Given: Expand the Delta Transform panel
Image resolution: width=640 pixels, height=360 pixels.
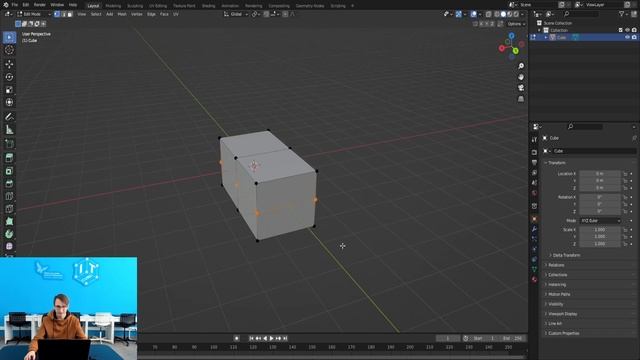Looking at the screenshot, I should pos(566,255).
